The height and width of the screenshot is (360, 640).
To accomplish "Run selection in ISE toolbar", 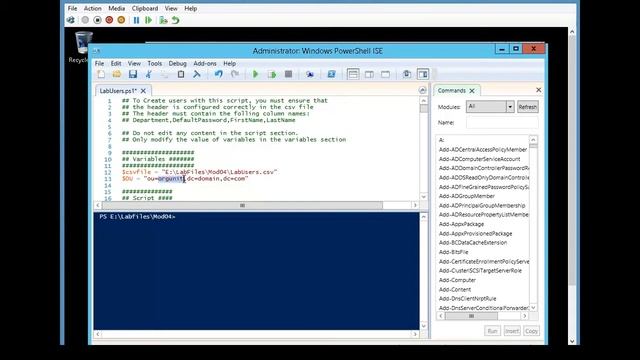I will coord(272,74).
